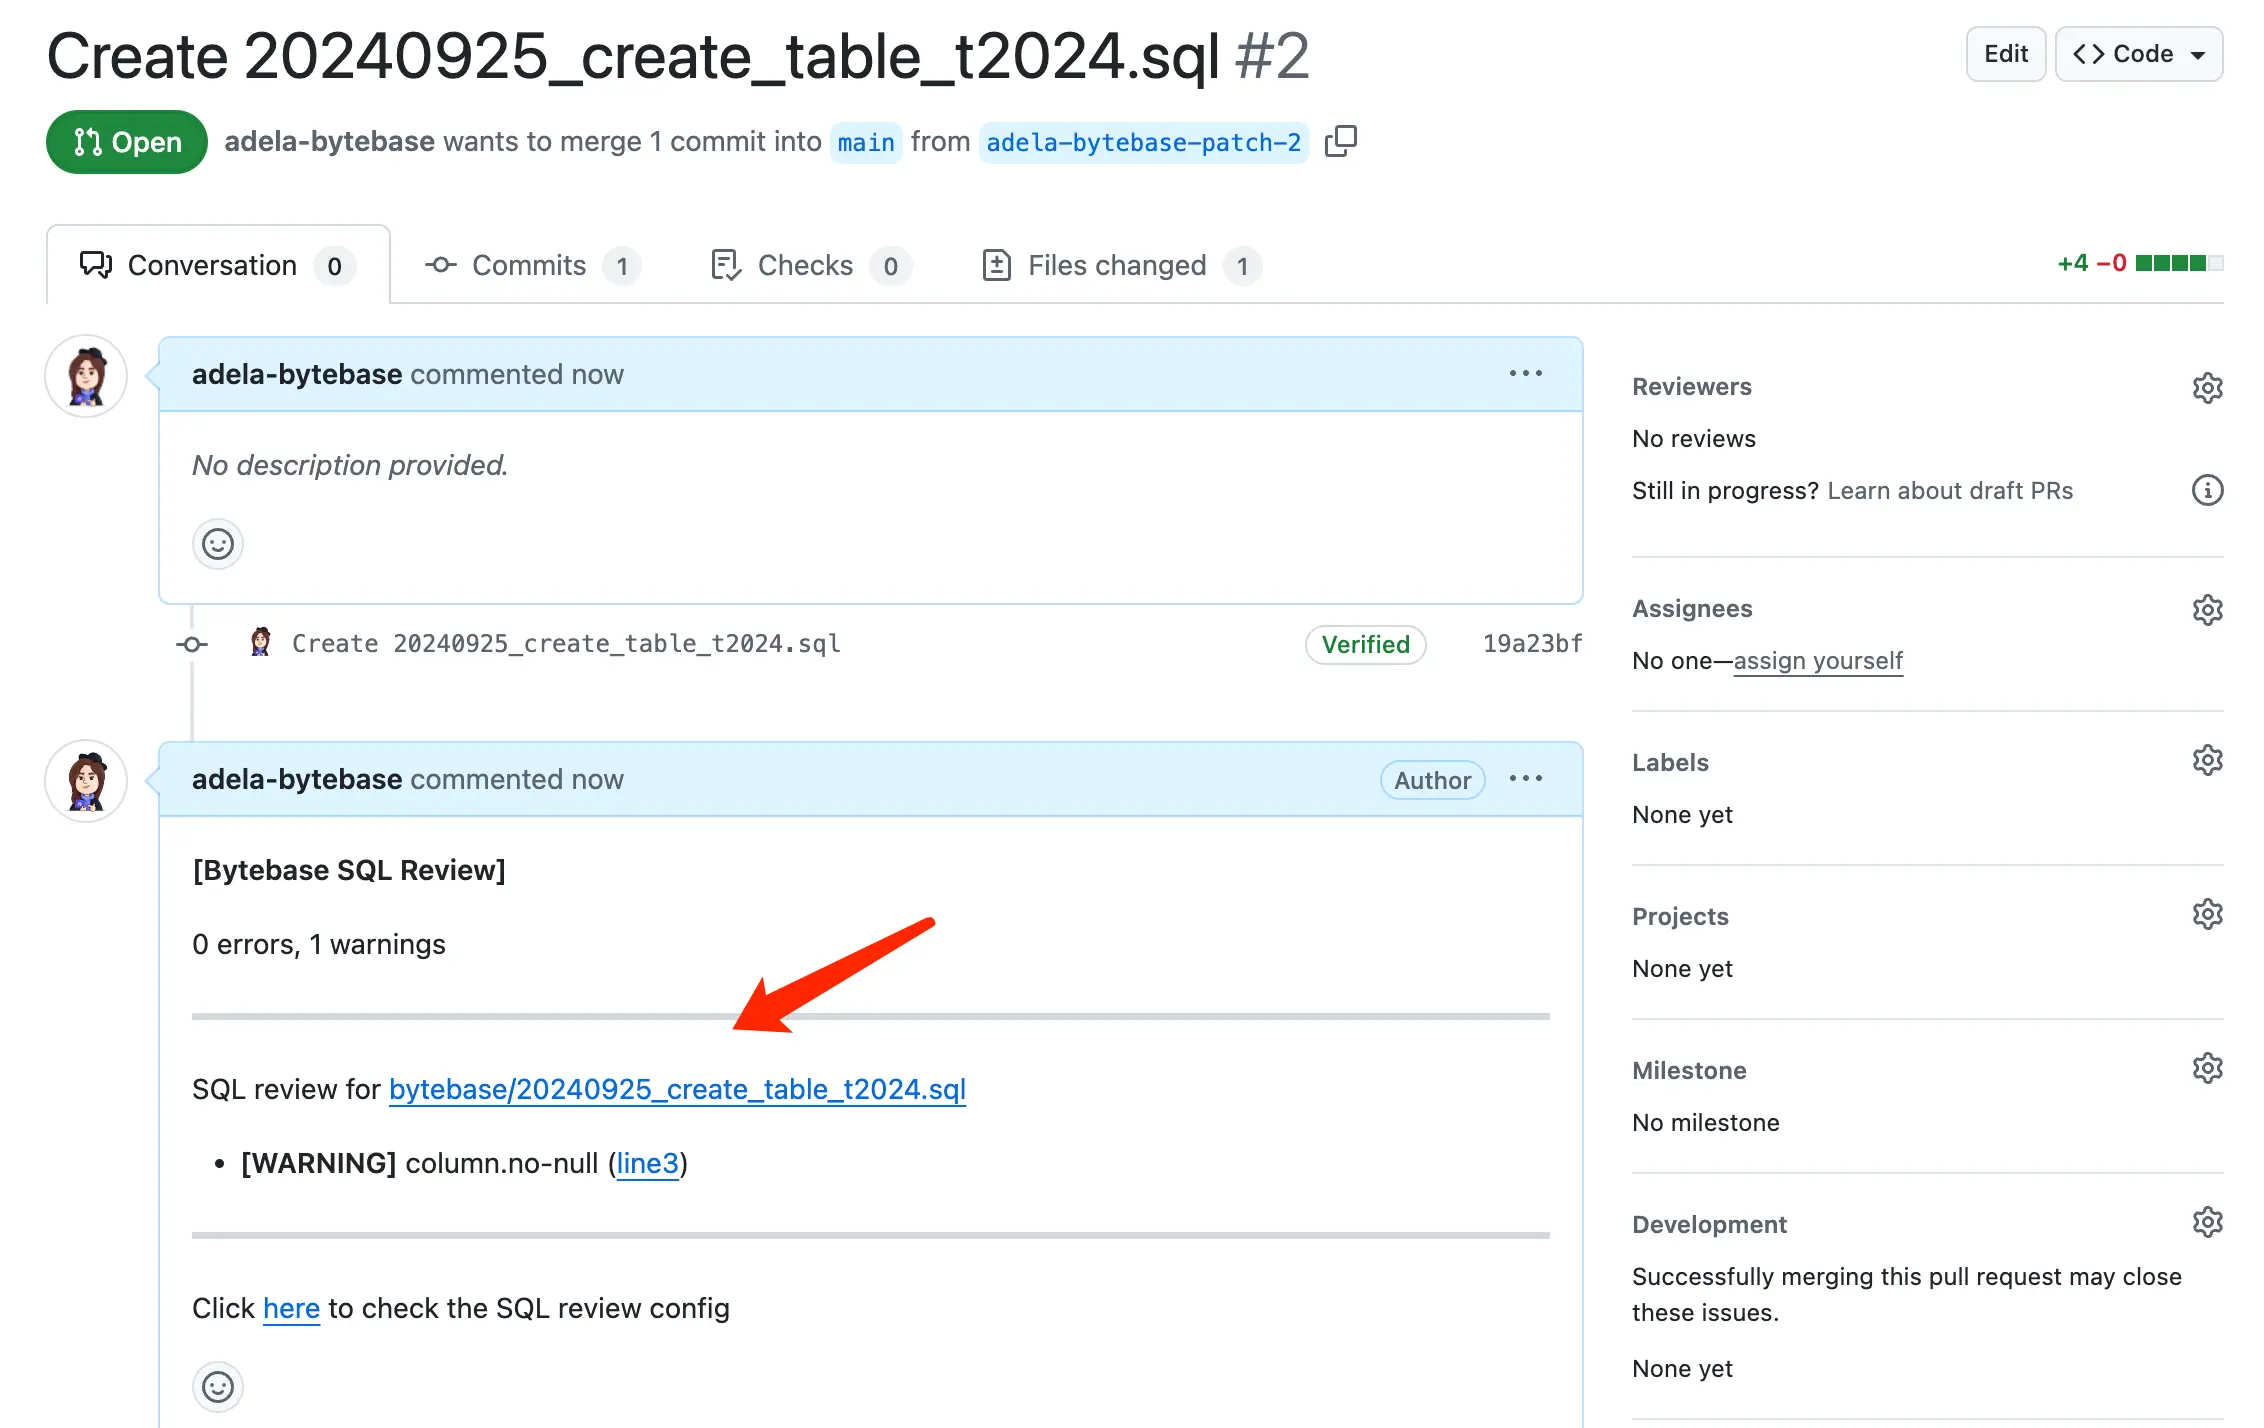Open options menu of Author comment

click(1525, 778)
